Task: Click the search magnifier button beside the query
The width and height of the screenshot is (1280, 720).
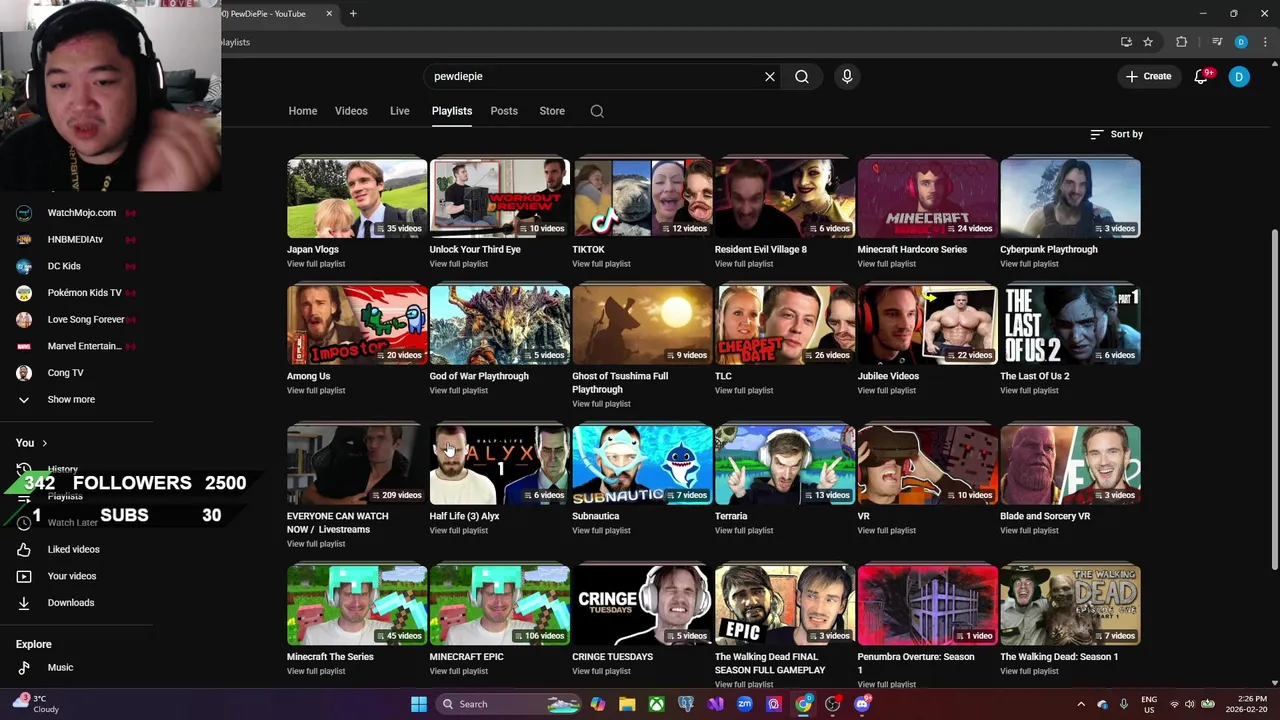Action: click(802, 76)
